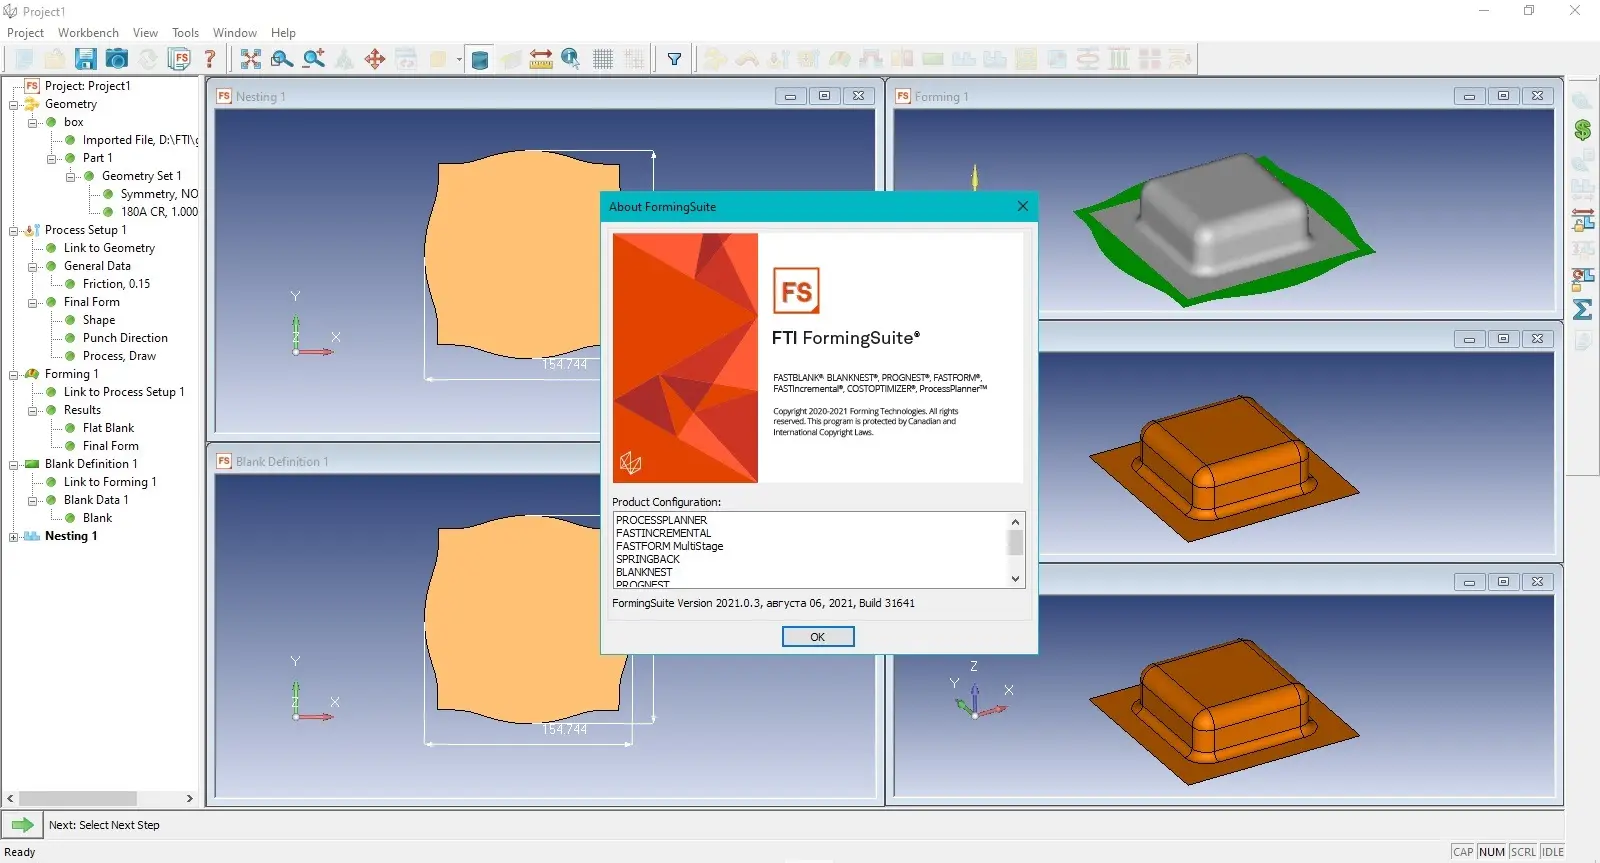1600x863 pixels.
Task: Click Product Configuration list down arrow
Action: point(1015,579)
